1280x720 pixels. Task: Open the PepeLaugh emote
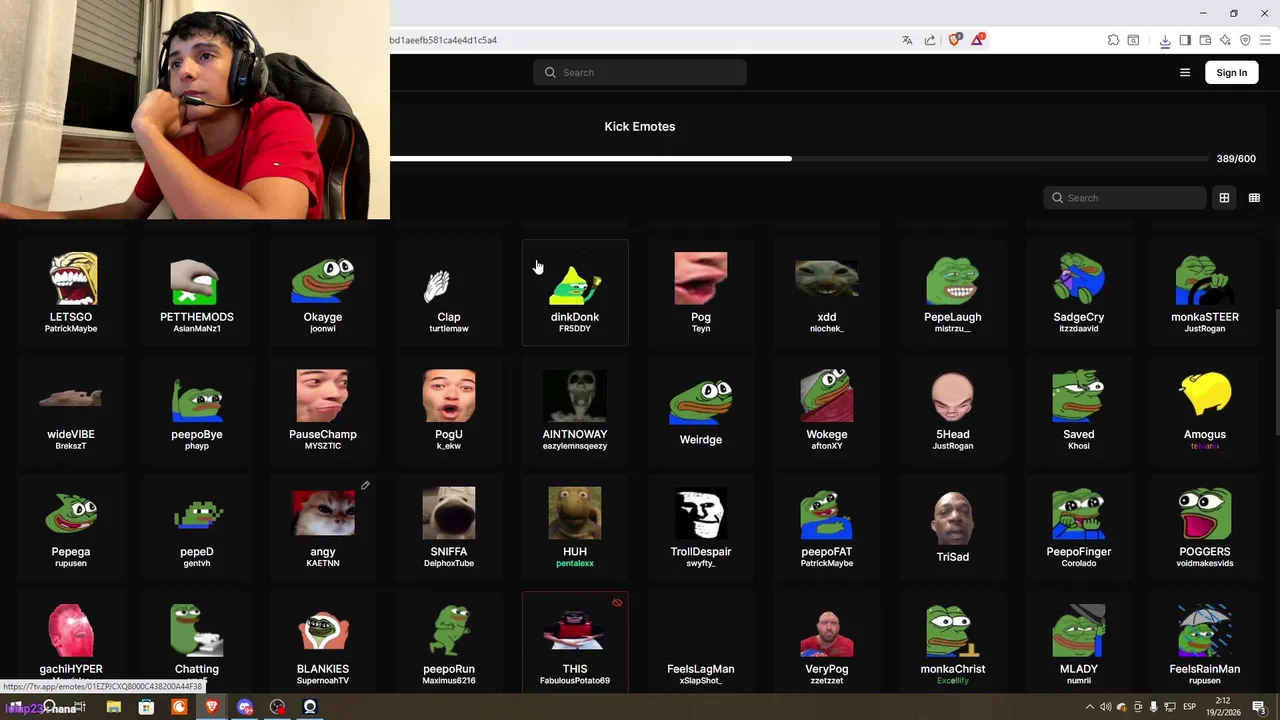953,292
